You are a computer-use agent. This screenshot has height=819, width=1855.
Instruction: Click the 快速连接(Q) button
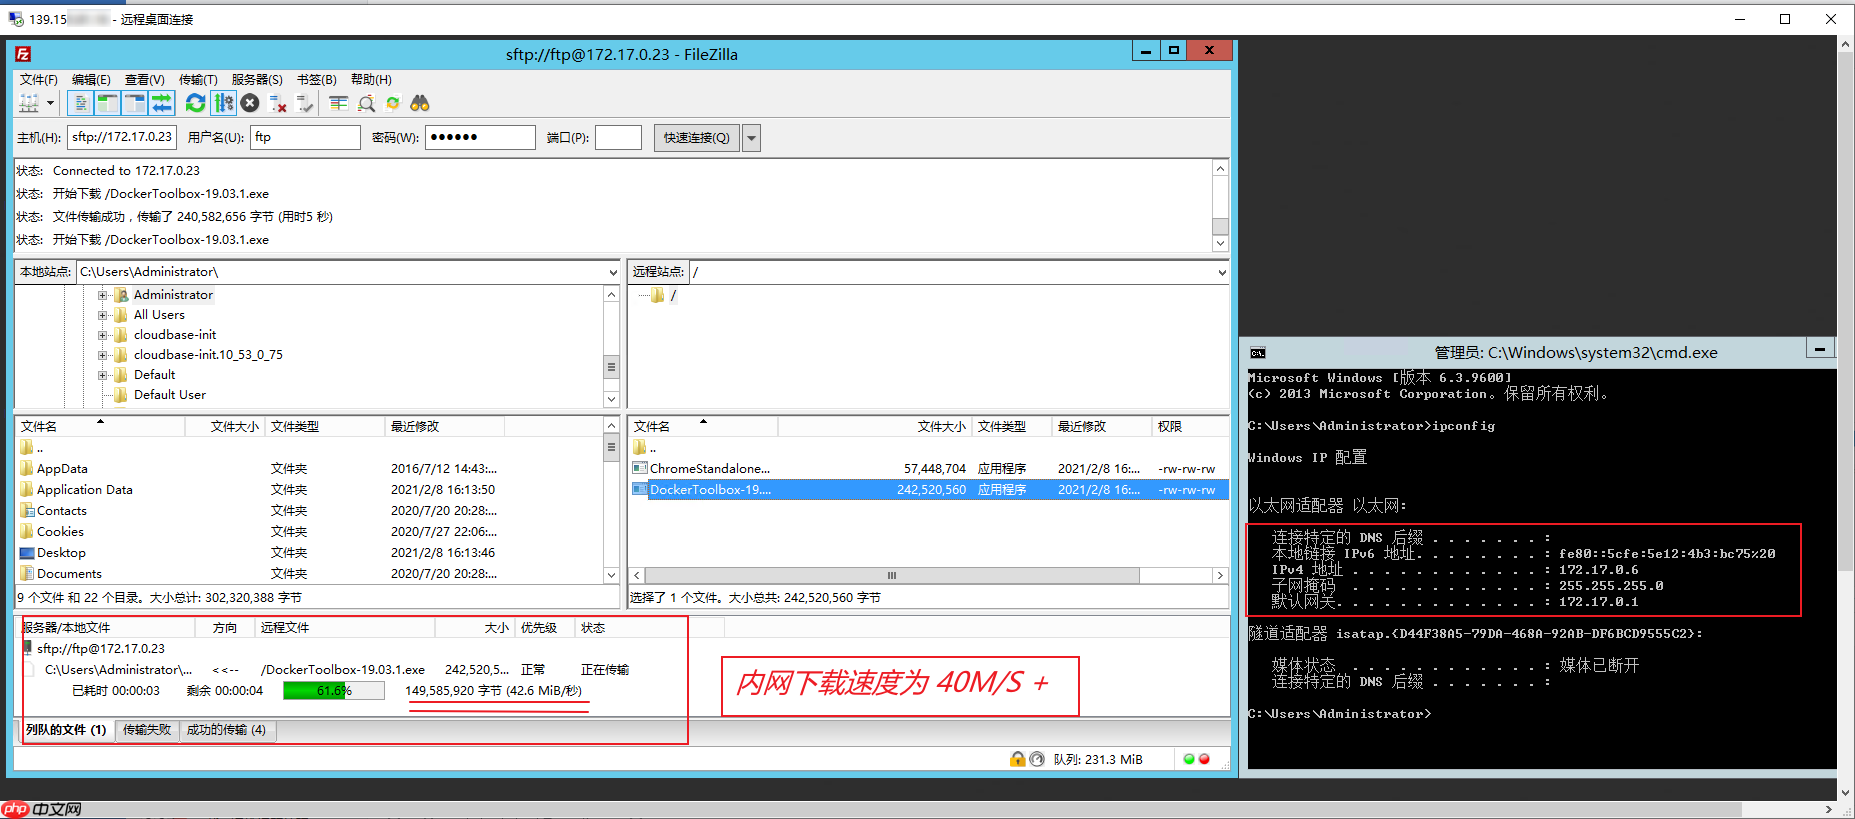697,137
